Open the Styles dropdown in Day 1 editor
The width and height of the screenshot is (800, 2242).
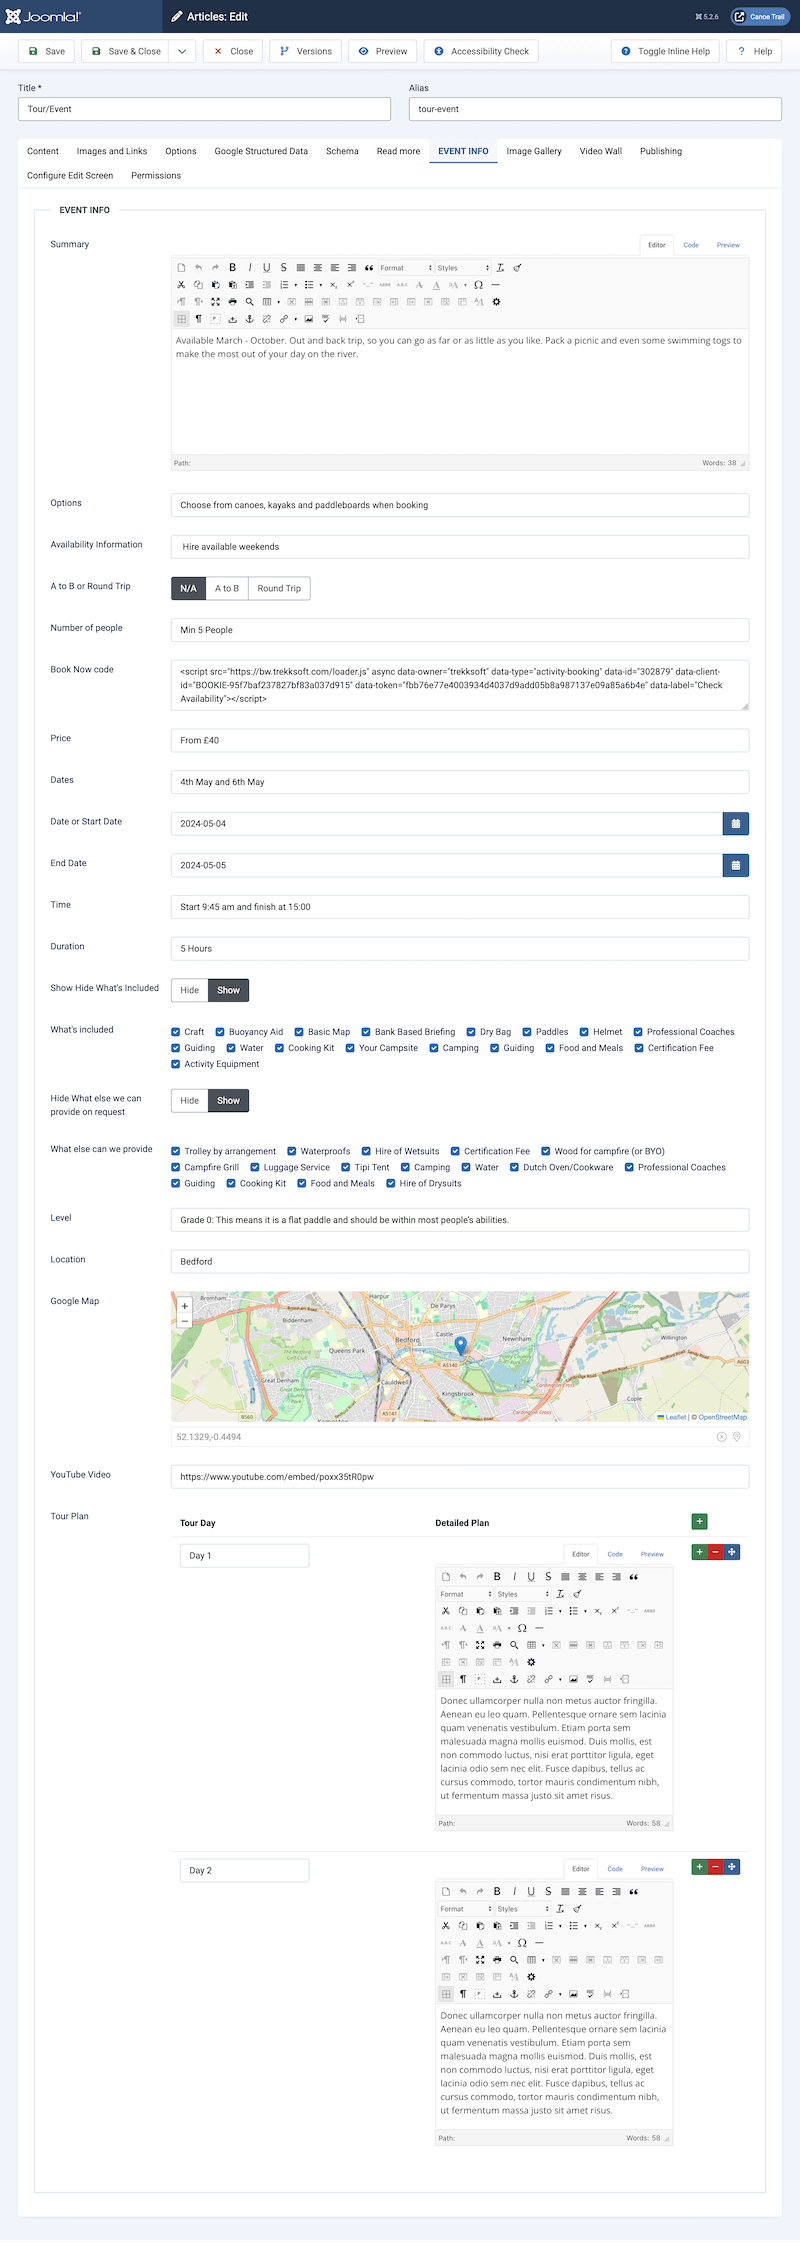point(522,1594)
